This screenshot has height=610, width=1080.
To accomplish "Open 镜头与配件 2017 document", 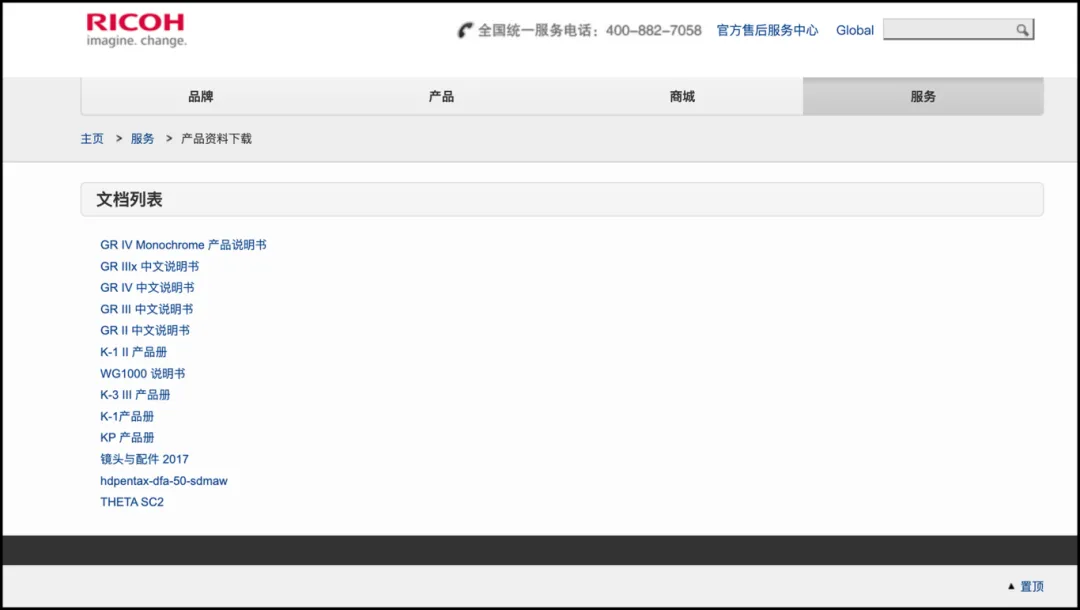I will pos(145,459).
